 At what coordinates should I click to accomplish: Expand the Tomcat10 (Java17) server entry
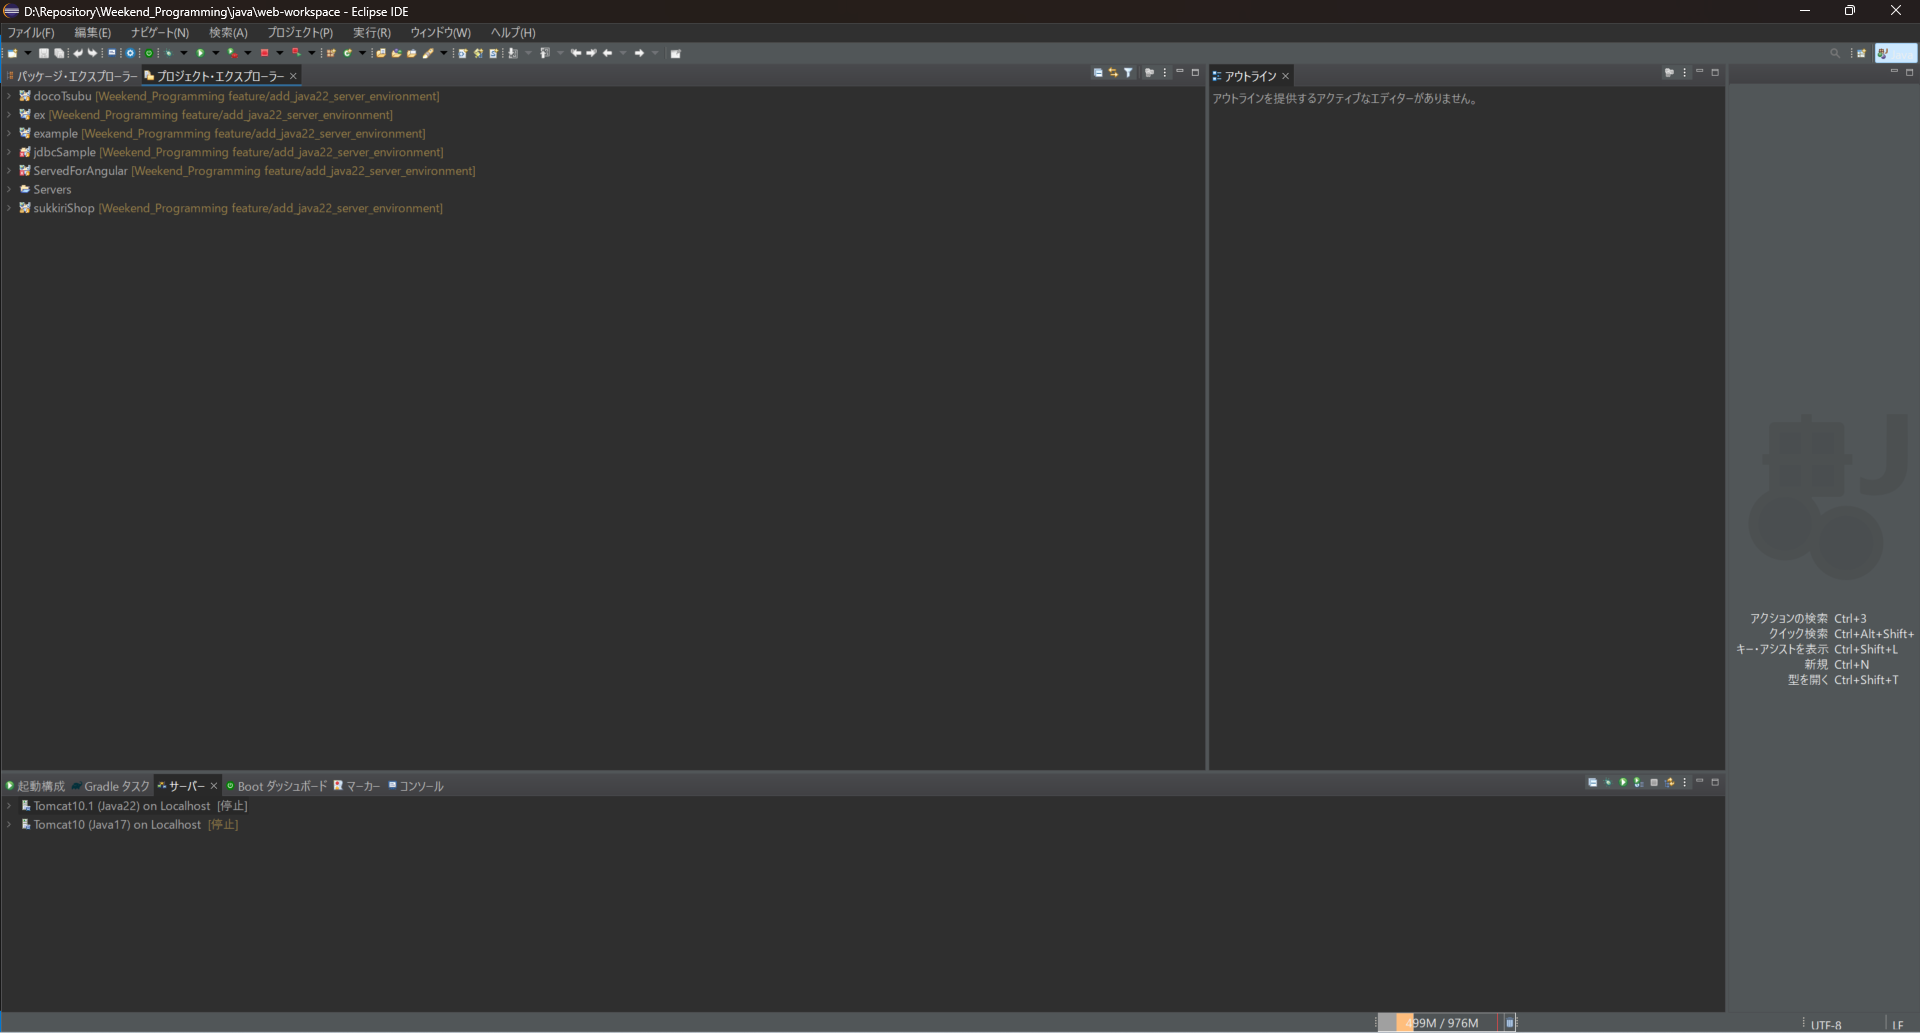pos(9,825)
